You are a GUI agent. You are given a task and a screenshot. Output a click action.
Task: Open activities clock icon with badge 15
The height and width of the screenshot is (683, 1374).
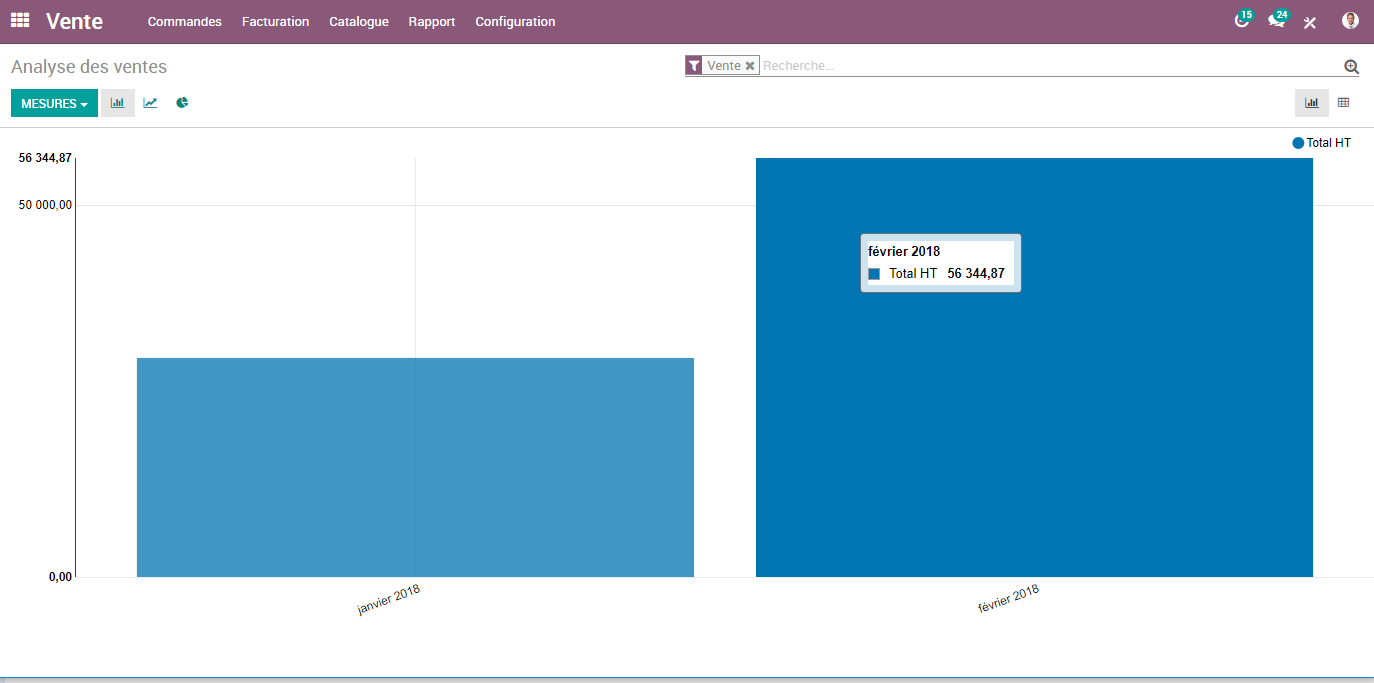pyautogui.click(x=1243, y=20)
